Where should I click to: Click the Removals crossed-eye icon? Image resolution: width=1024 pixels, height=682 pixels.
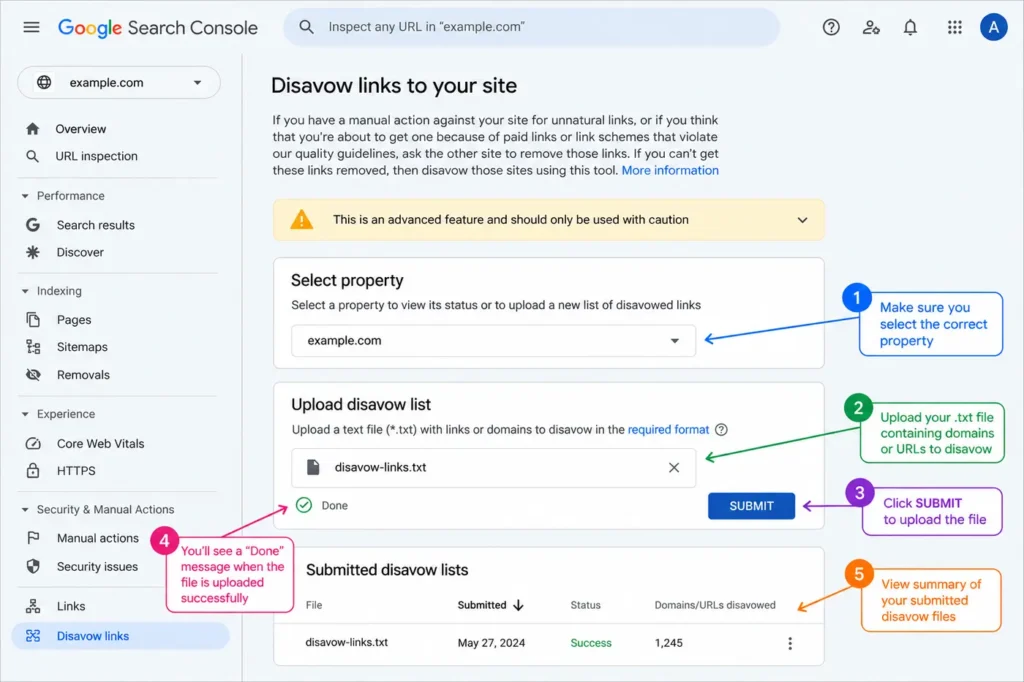tap(33, 374)
